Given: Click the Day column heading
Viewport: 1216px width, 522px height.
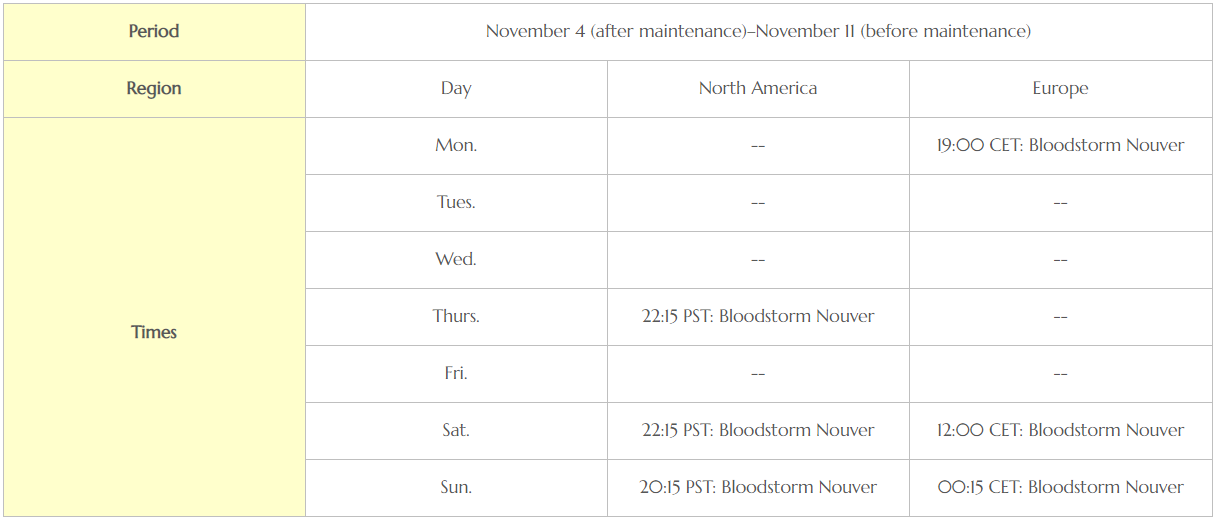Looking at the screenshot, I should (x=456, y=89).
